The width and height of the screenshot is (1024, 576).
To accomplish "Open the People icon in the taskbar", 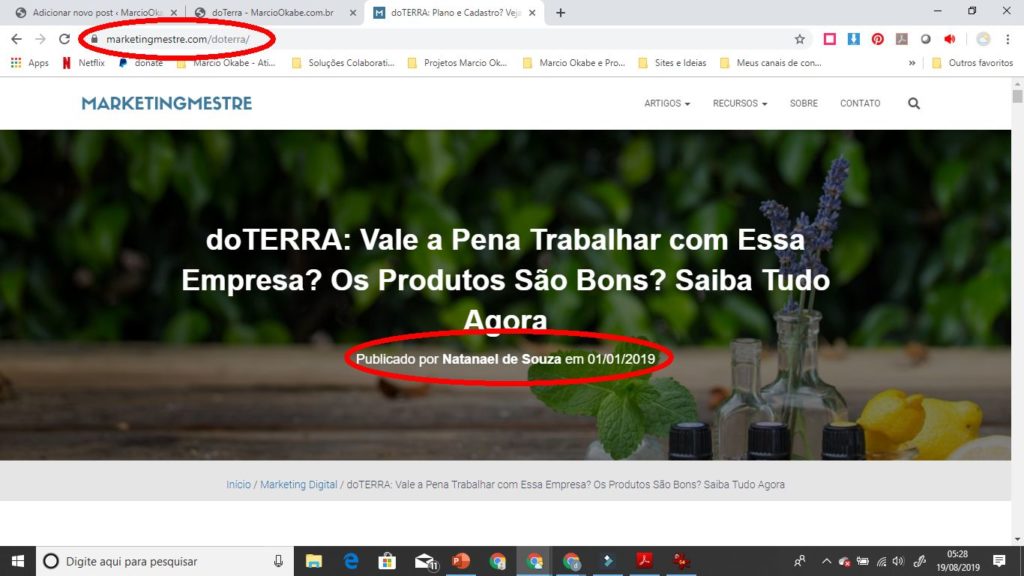I will point(799,561).
